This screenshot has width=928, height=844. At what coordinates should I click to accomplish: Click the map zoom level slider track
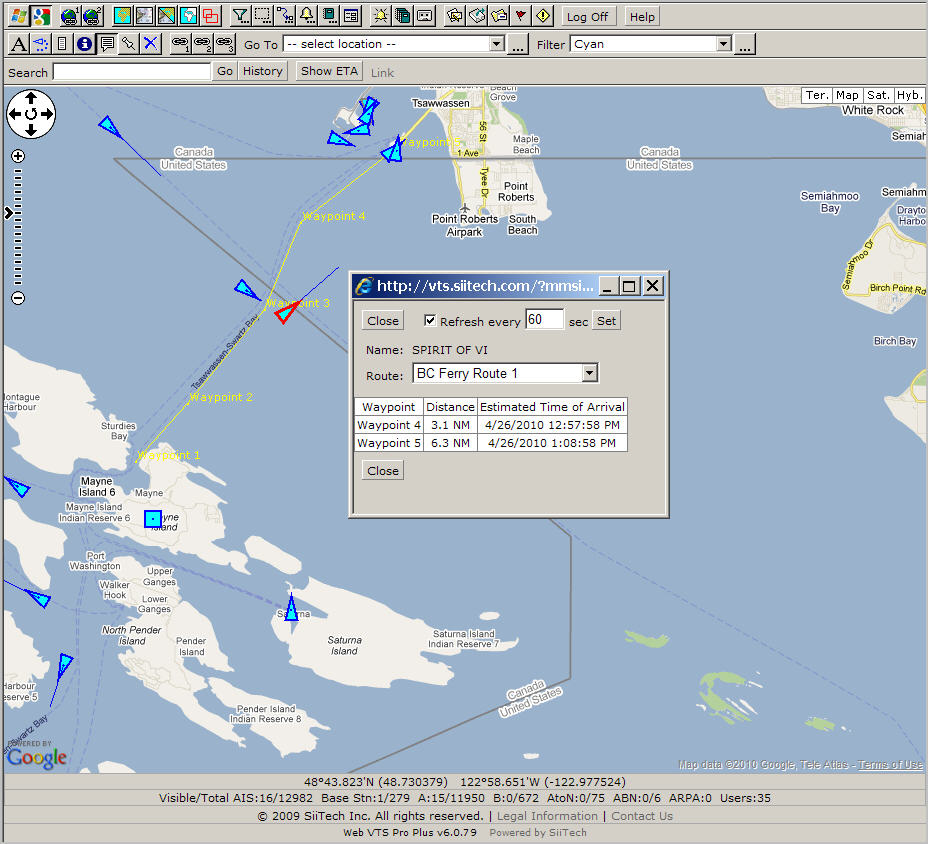[x=18, y=240]
